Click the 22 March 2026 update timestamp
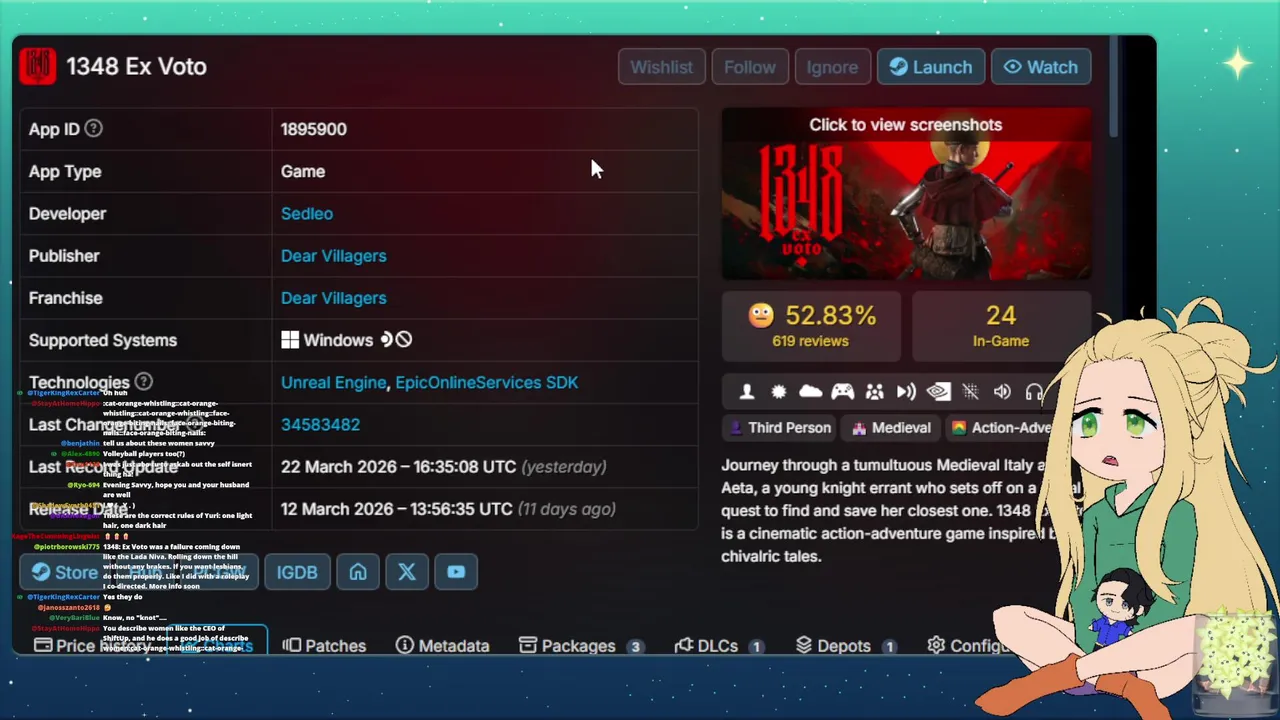This screenshot has height=720, width=1280. [398, 466]
